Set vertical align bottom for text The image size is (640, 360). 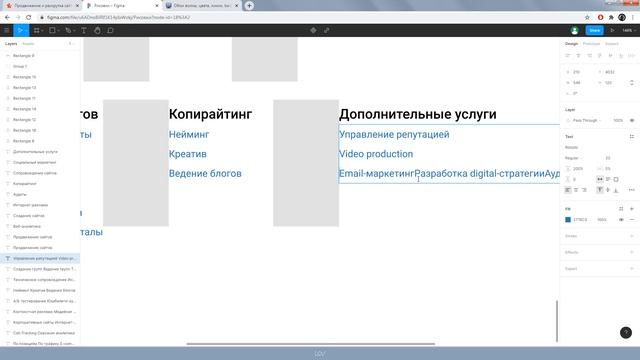pyautogui.click(x=616, y=190)
